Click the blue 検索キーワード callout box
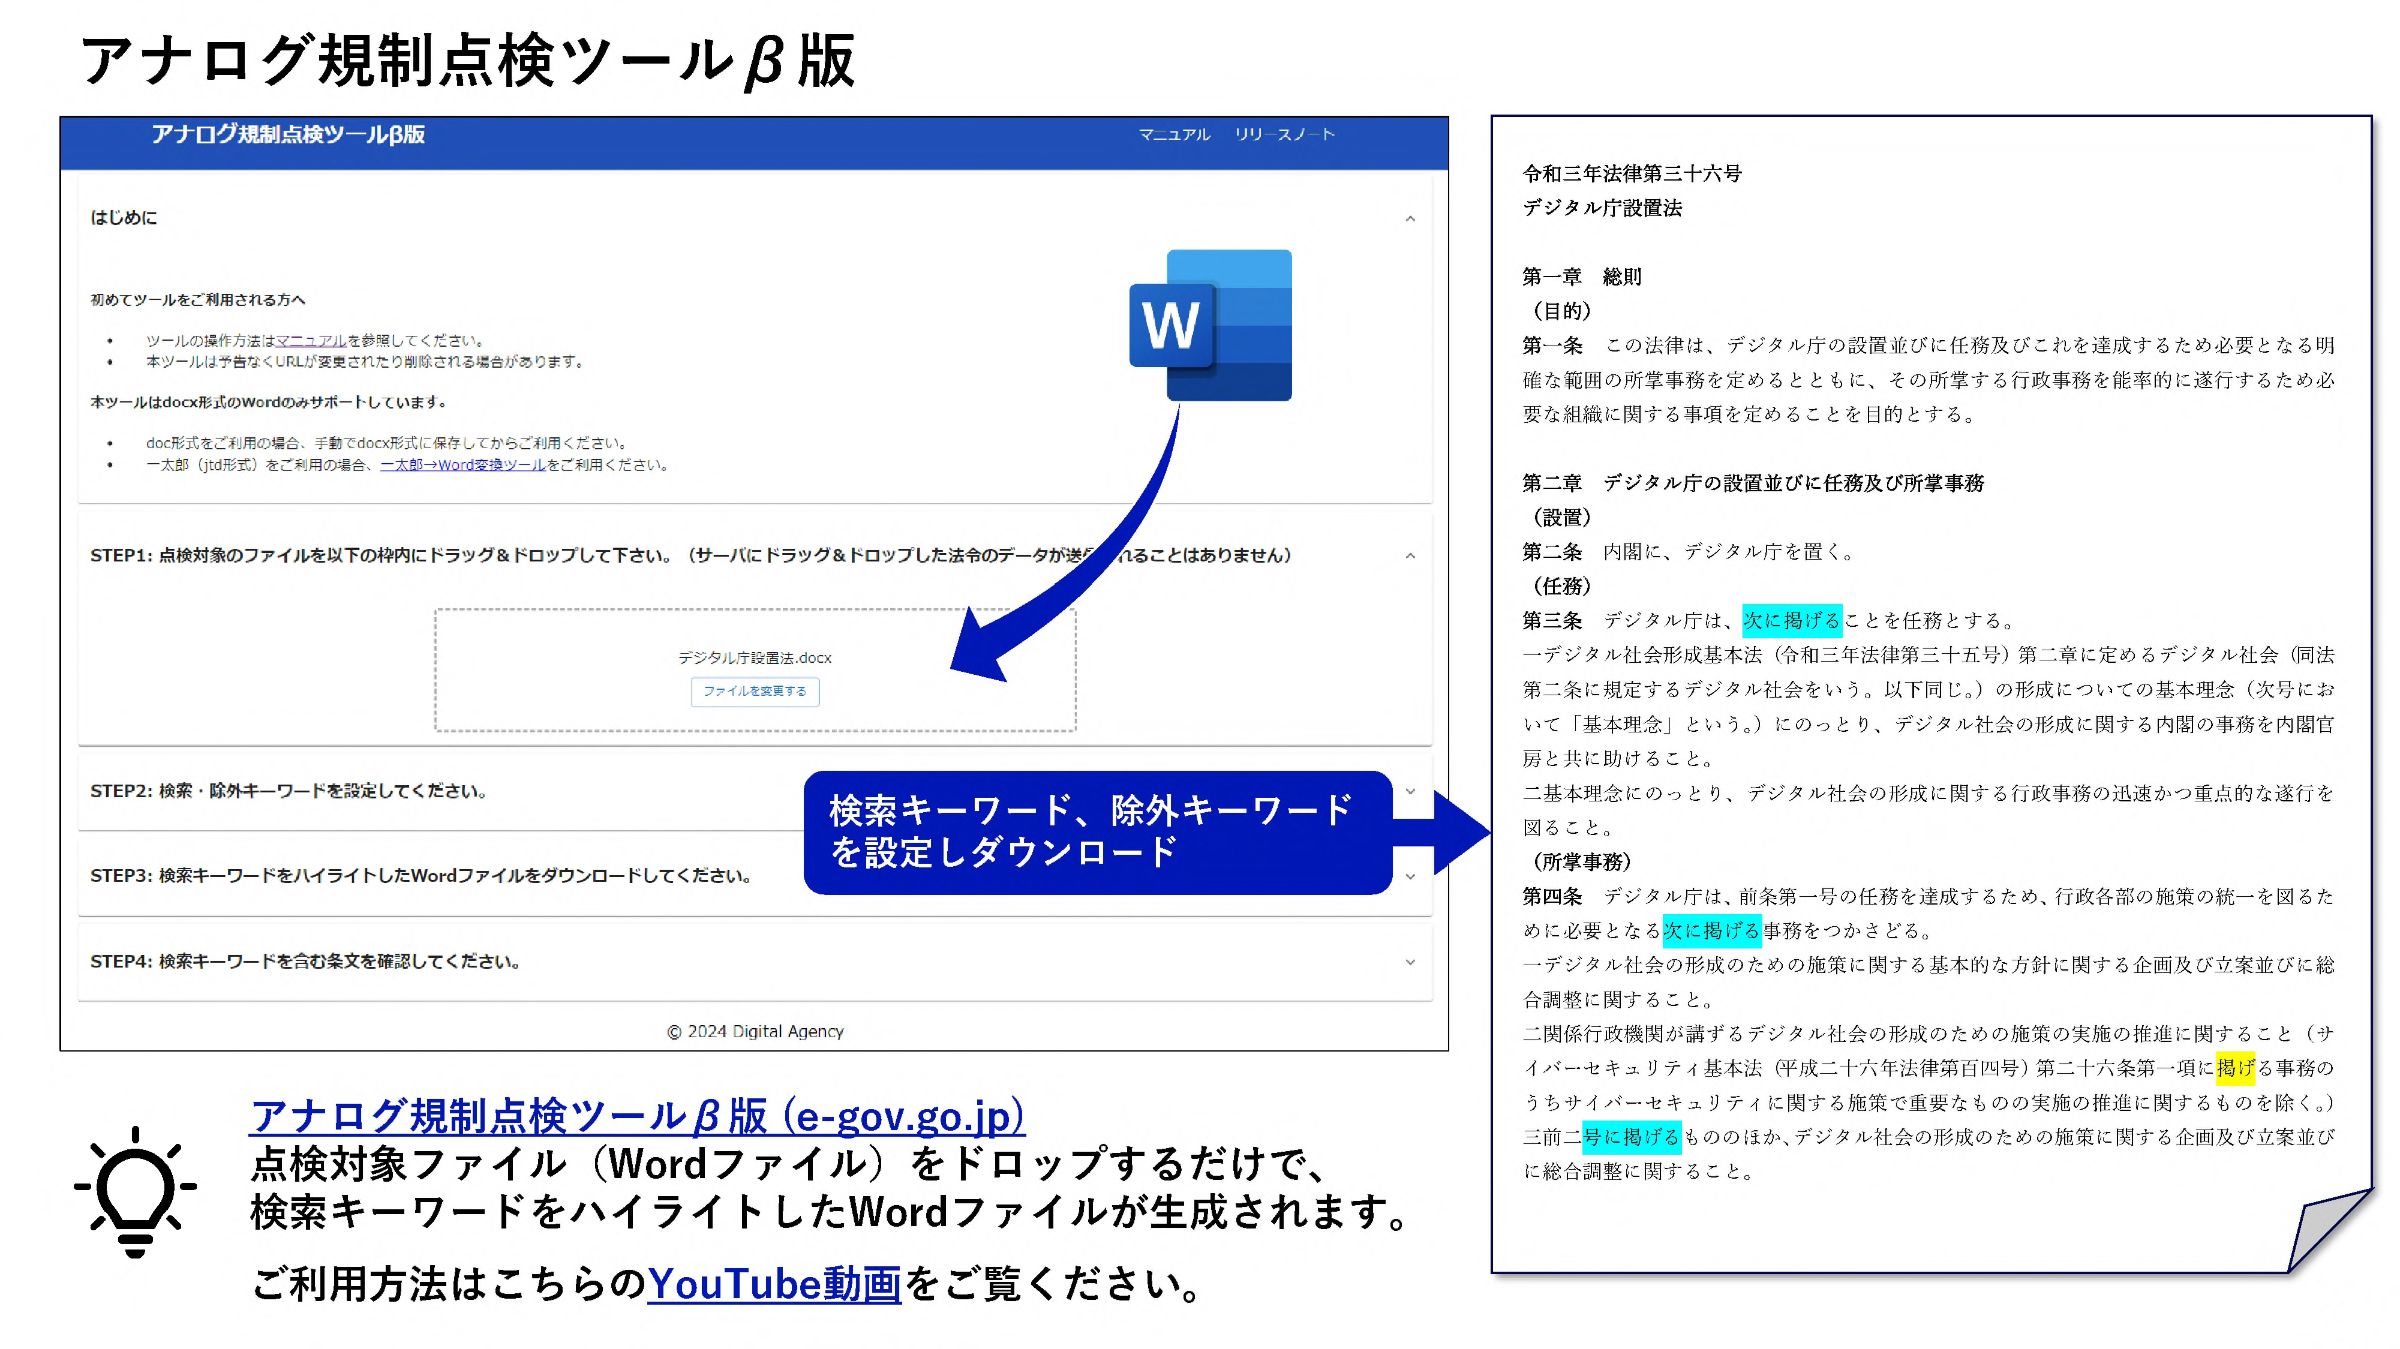 click(x=1097, y=832)
